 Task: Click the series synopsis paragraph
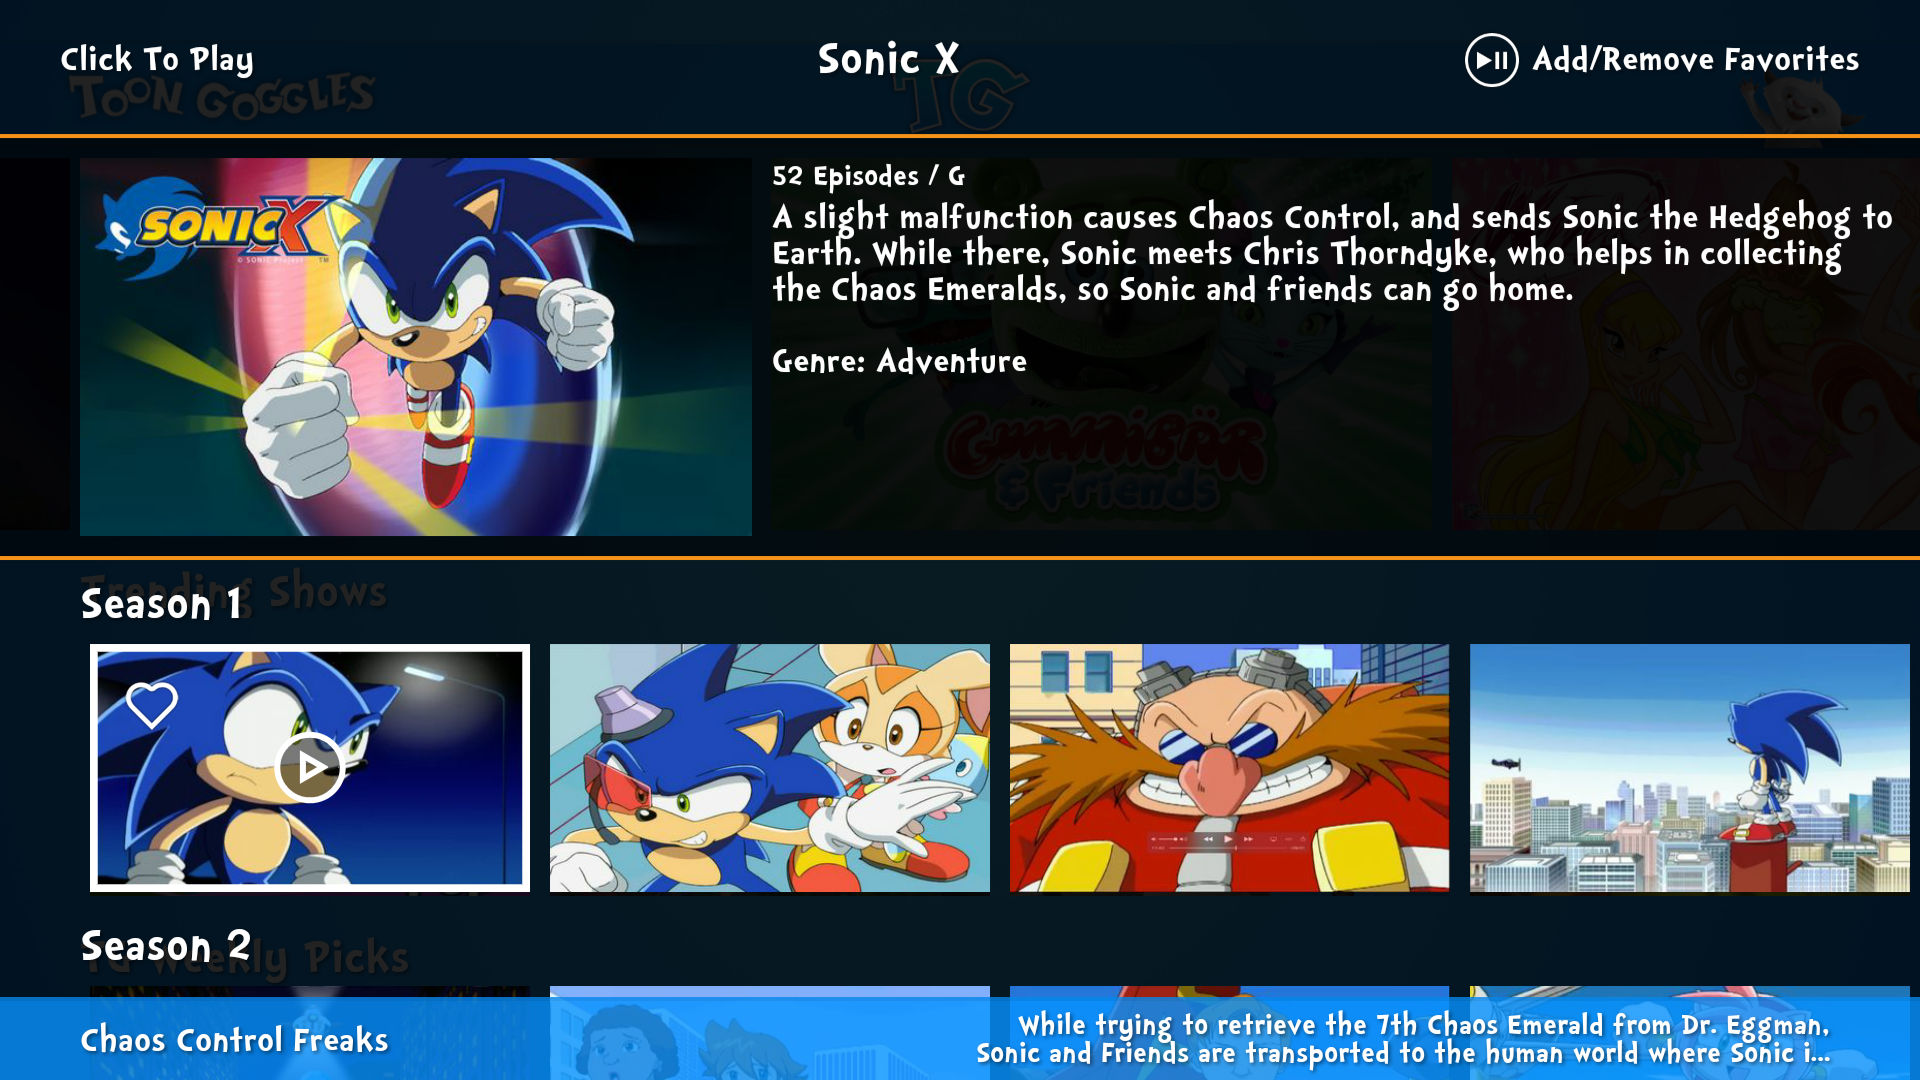pyautogui.click(x=1332, y=253)
